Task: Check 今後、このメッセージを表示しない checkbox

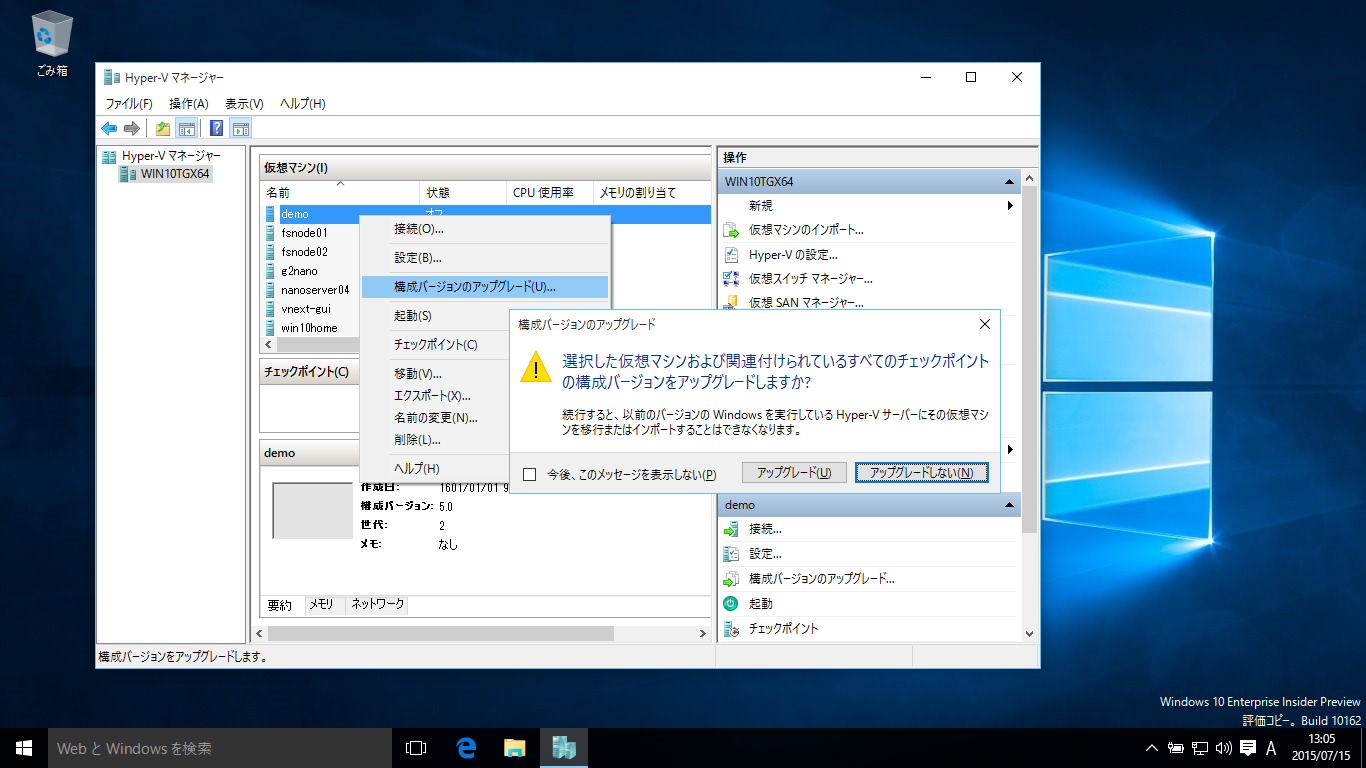Action: (x=530, y=475)
